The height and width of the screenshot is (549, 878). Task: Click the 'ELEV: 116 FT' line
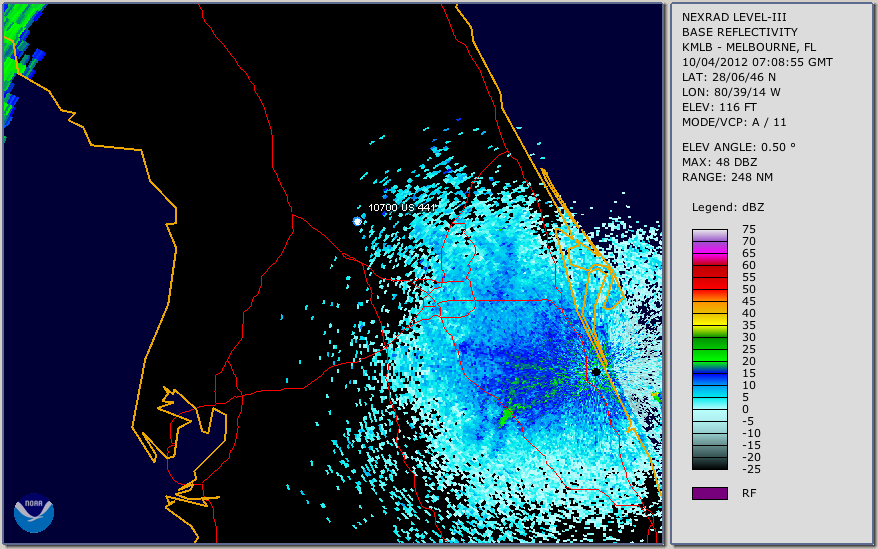point(719,107)
